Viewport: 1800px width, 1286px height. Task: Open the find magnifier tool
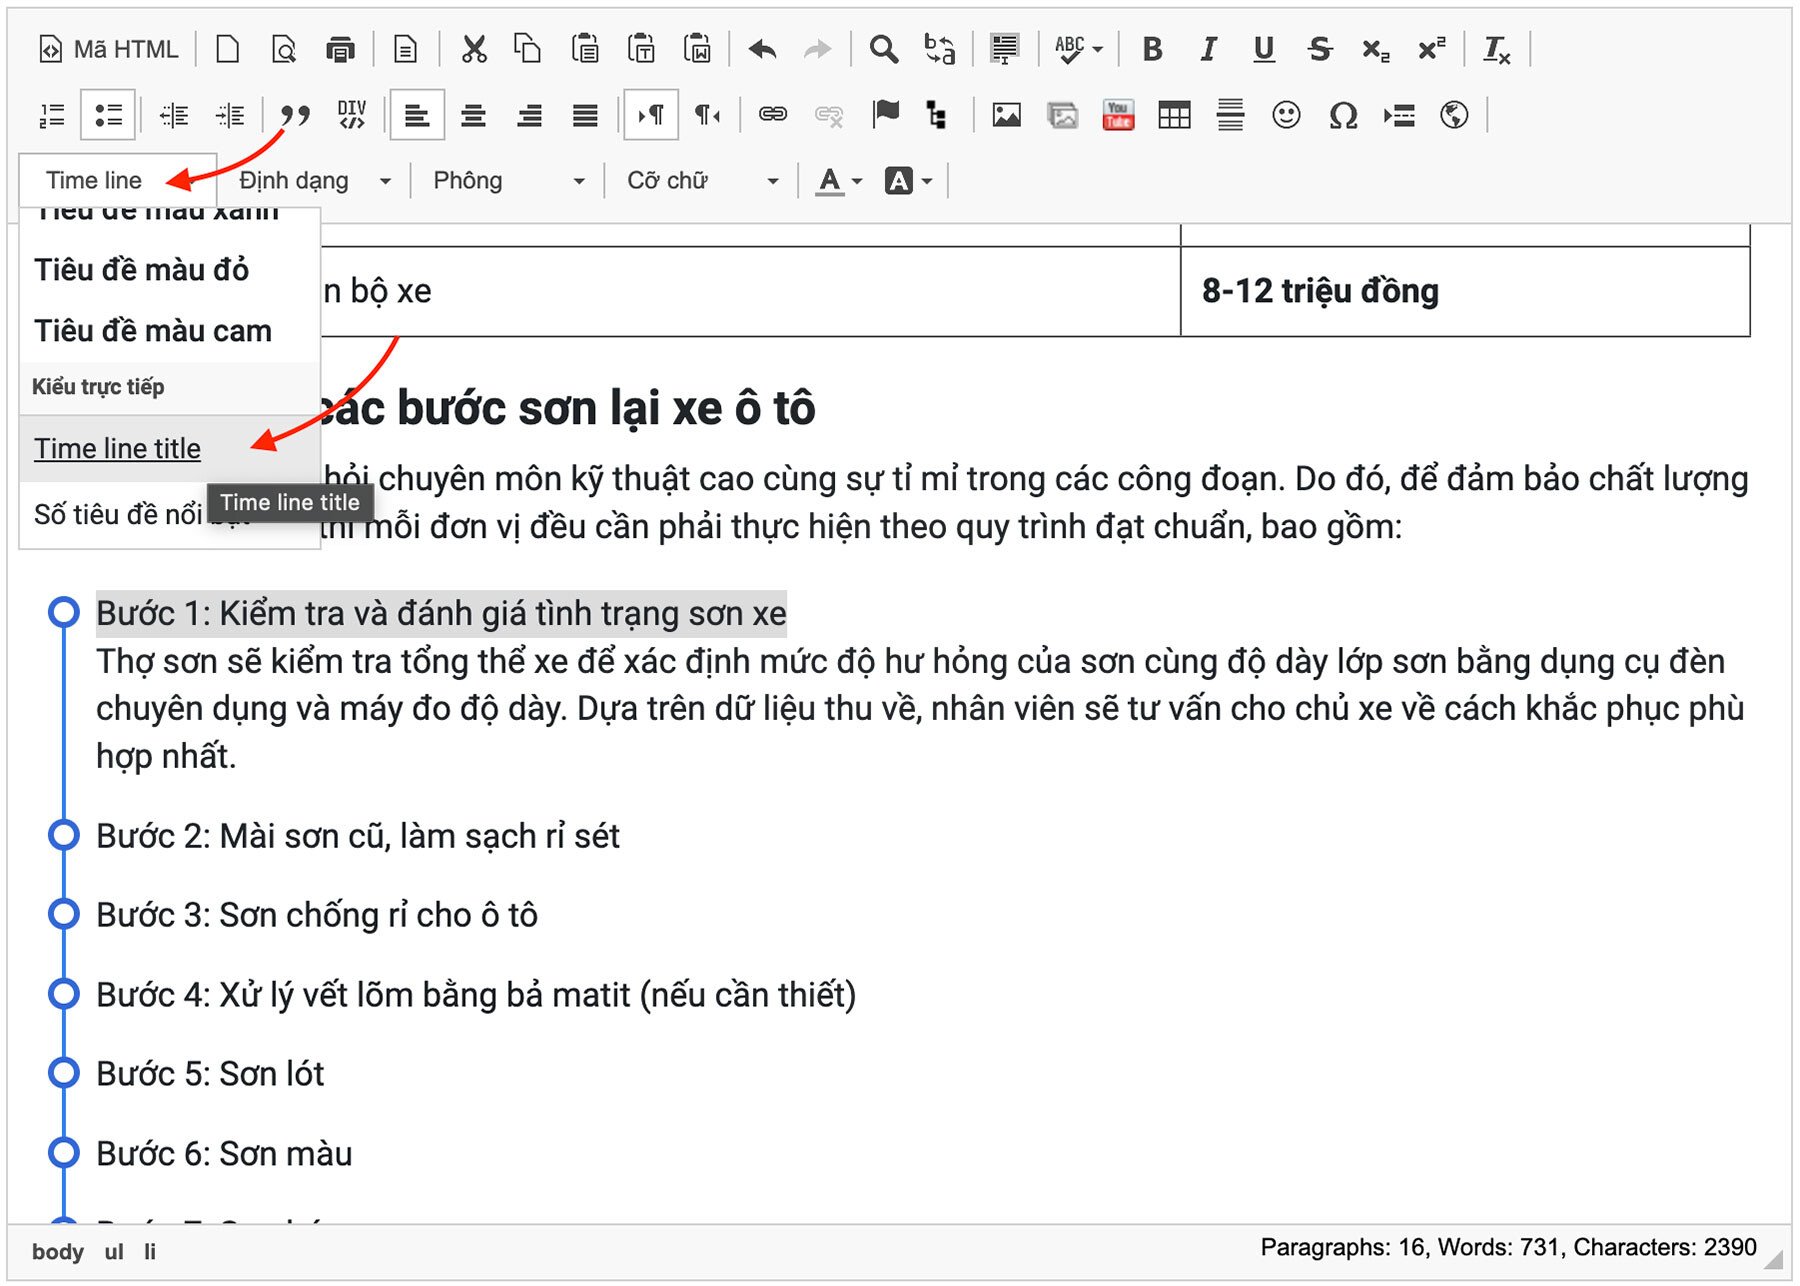coord(883,49)
